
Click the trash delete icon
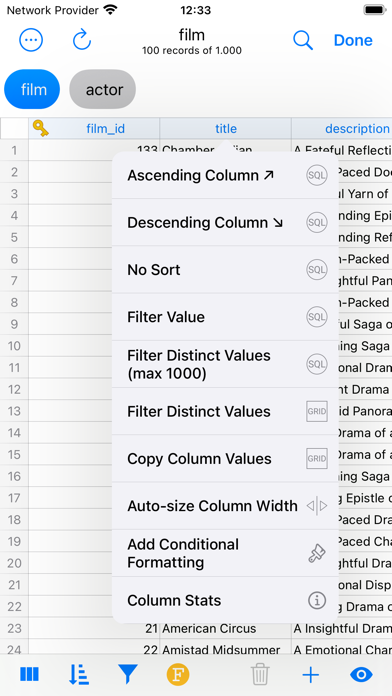(260, 675)
